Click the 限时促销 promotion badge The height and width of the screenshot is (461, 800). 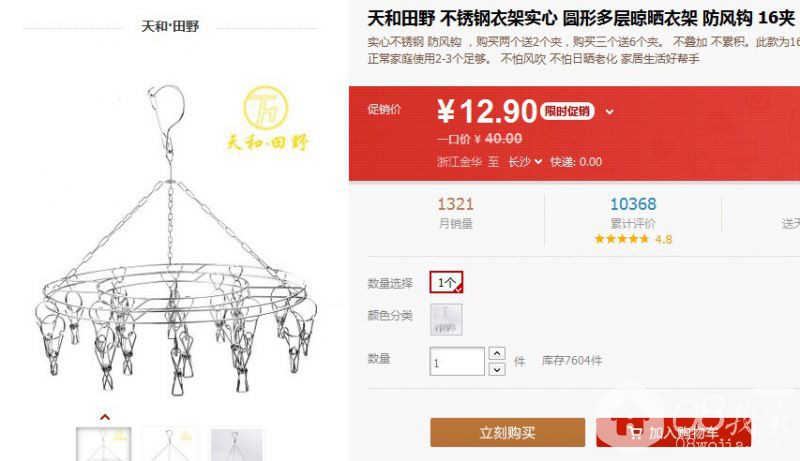[567, 111]
